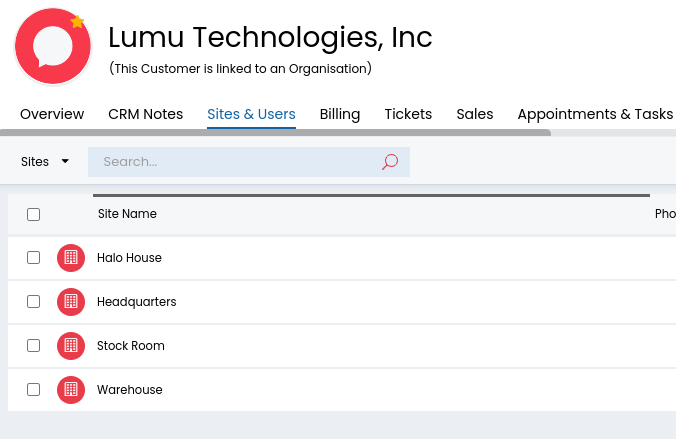Screen dimensions: 676x439
Task: Open the Tickets tab
Action: point(408,114)
